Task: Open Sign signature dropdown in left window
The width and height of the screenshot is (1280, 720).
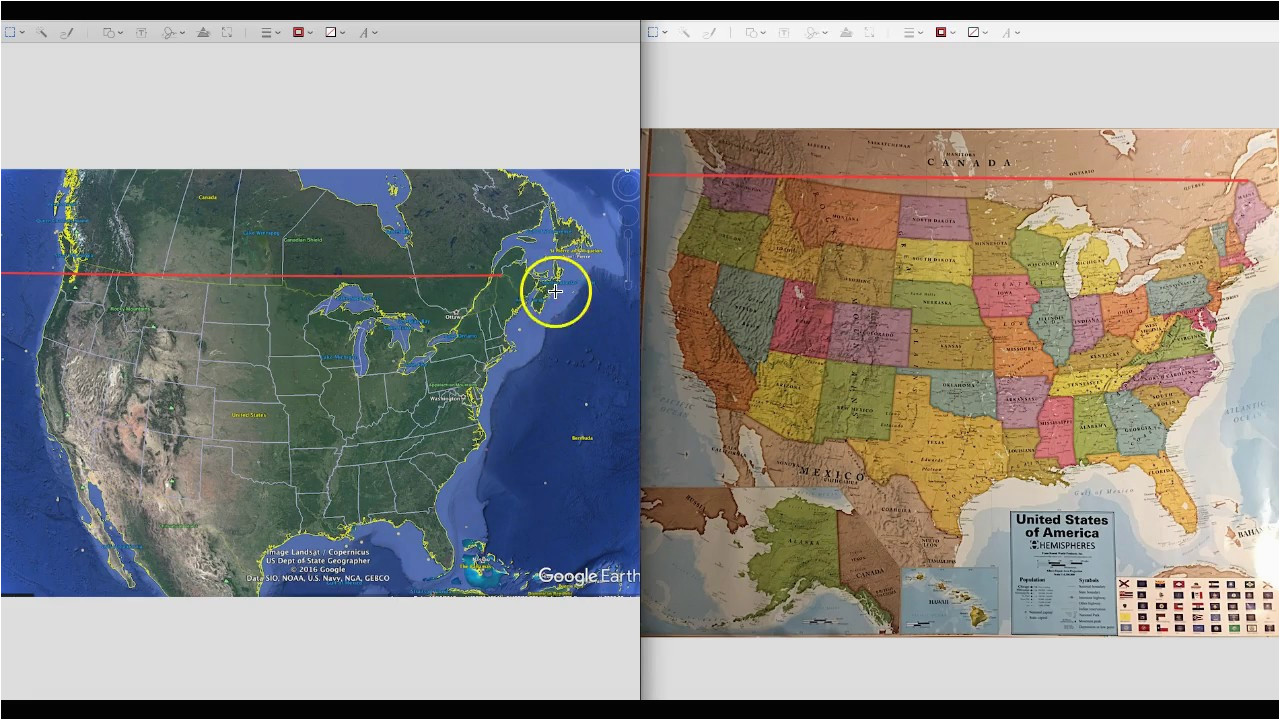Action: point(173,32)
